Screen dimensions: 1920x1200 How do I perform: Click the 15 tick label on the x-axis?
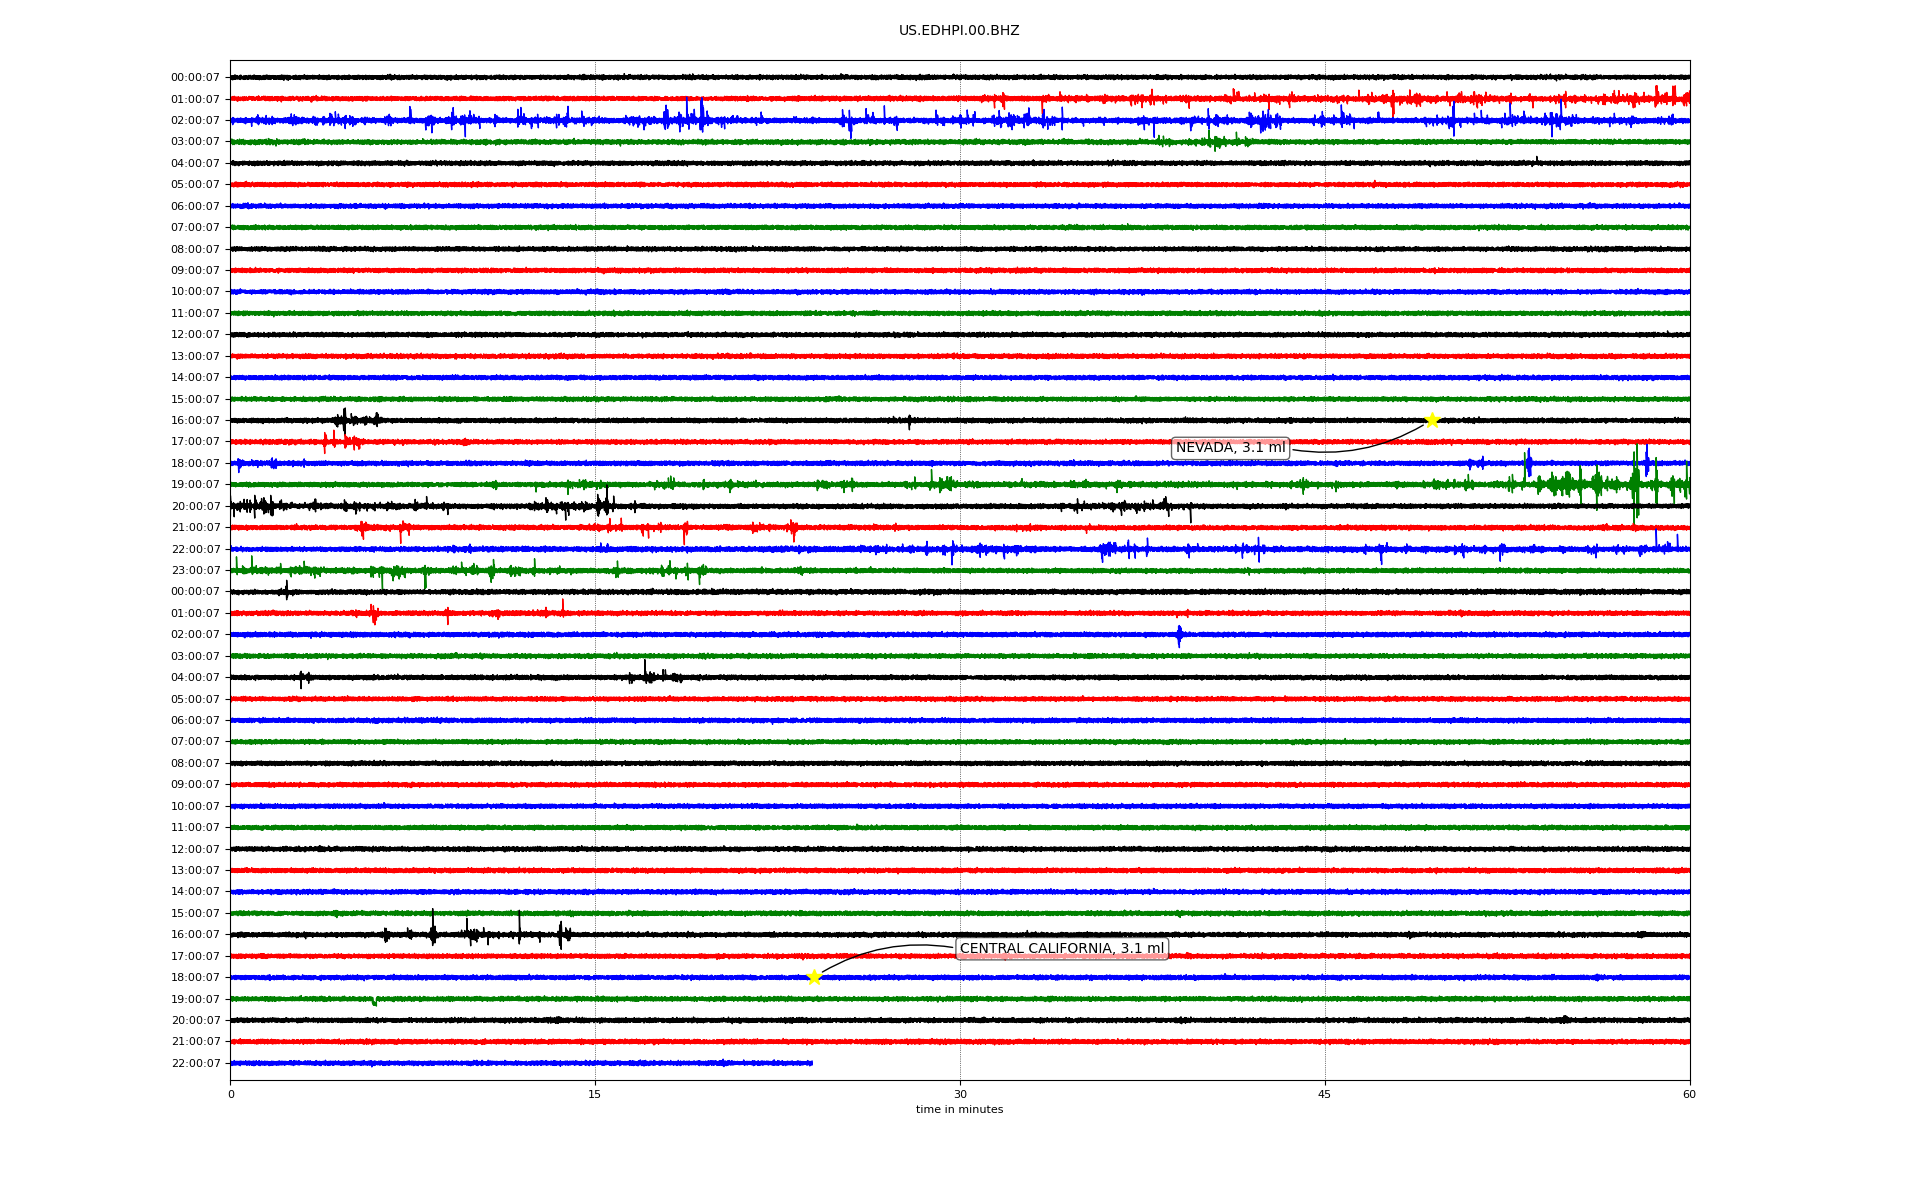point(595,1094)
